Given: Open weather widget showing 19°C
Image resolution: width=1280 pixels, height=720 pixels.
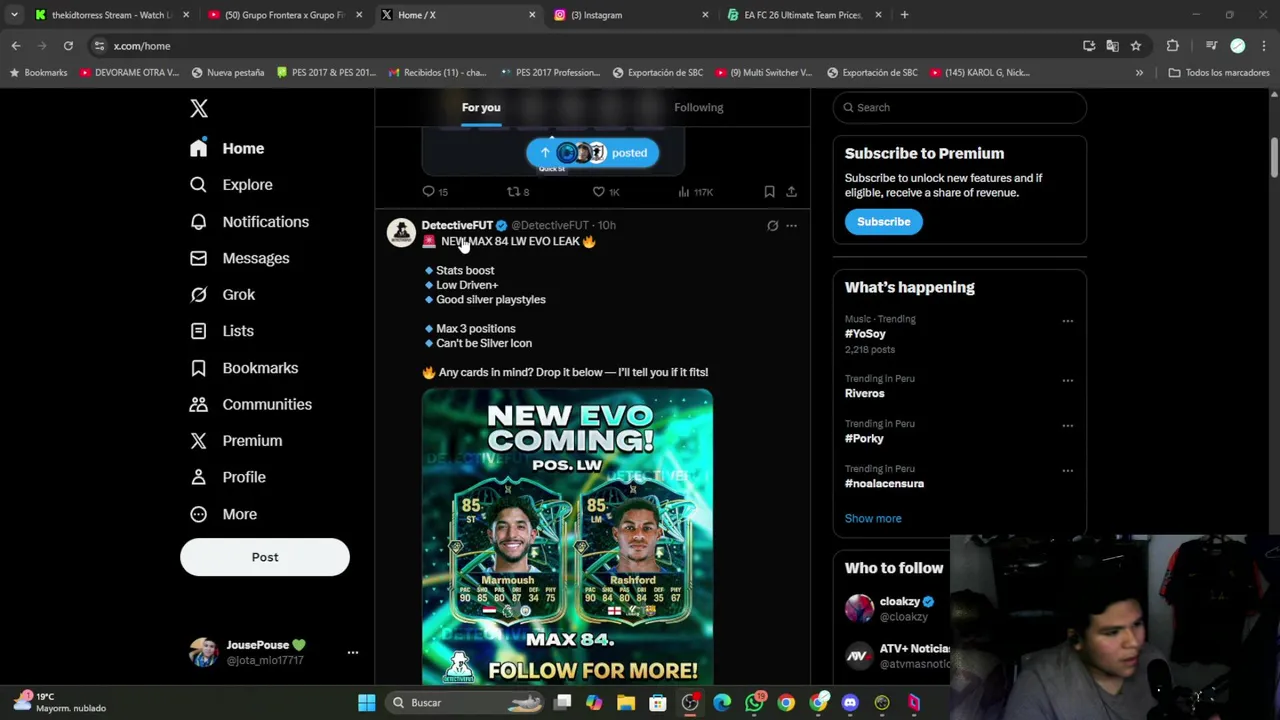Looking at the screenshot, I should (x=58, y=702).
